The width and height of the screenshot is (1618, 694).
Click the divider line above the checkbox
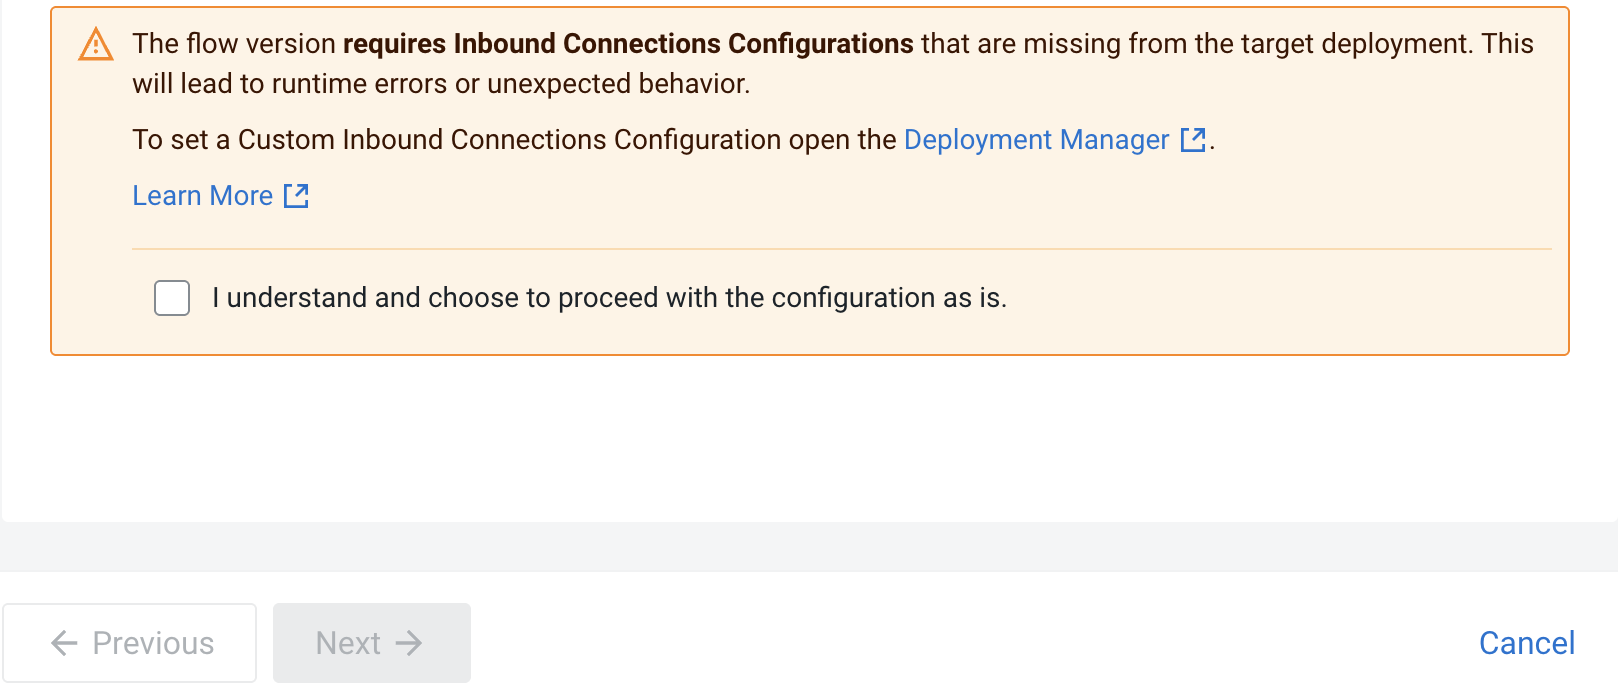tap(841, 249)
